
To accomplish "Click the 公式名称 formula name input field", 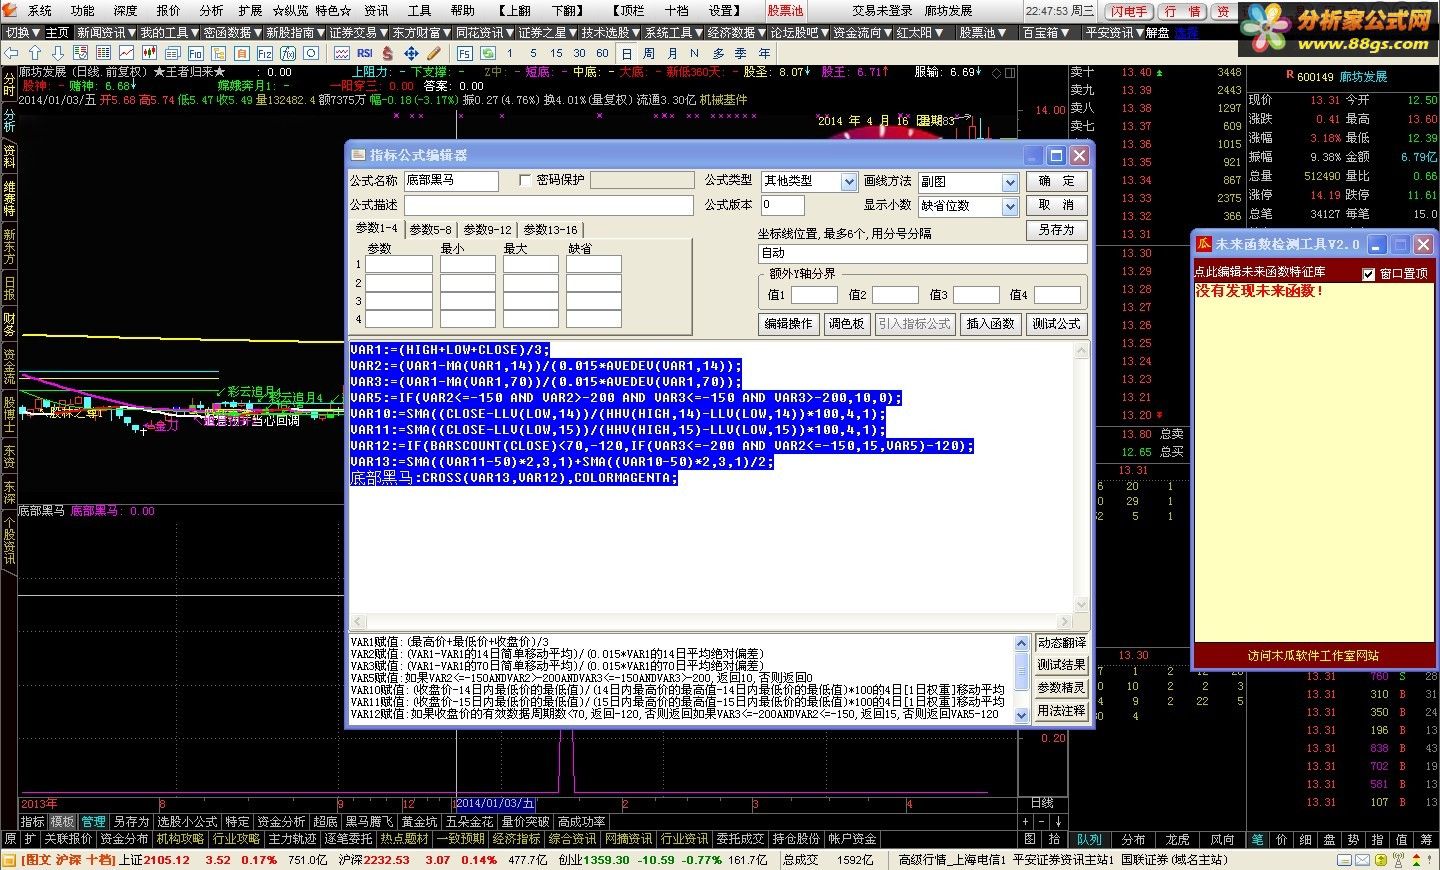I will (x=451, y=181).
